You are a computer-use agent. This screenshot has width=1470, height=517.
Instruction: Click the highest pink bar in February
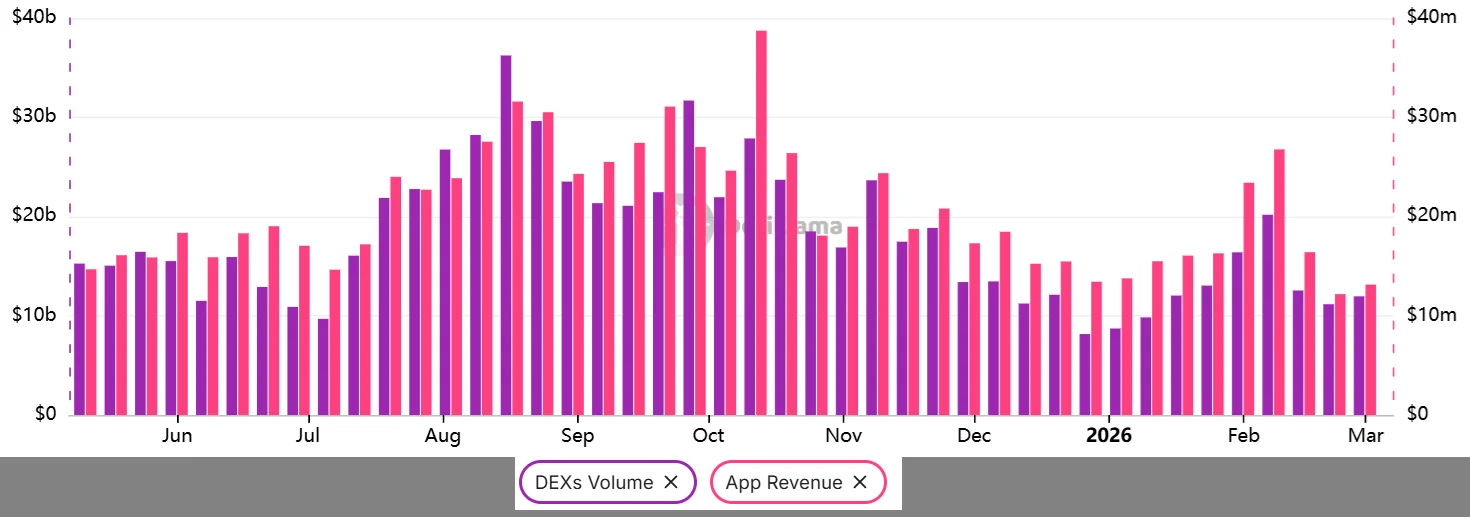coord(1279,282)
